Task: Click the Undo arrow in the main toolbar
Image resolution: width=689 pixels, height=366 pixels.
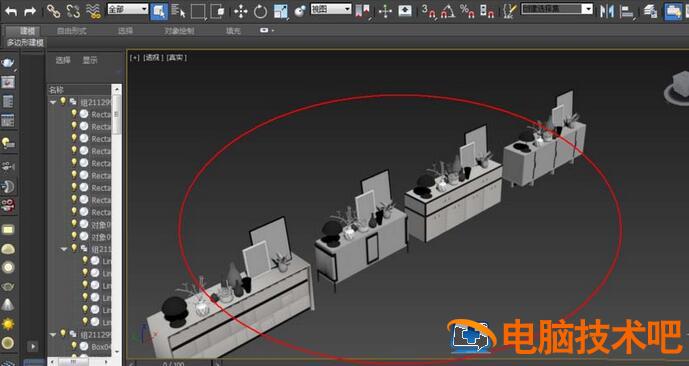Action: 11,11
